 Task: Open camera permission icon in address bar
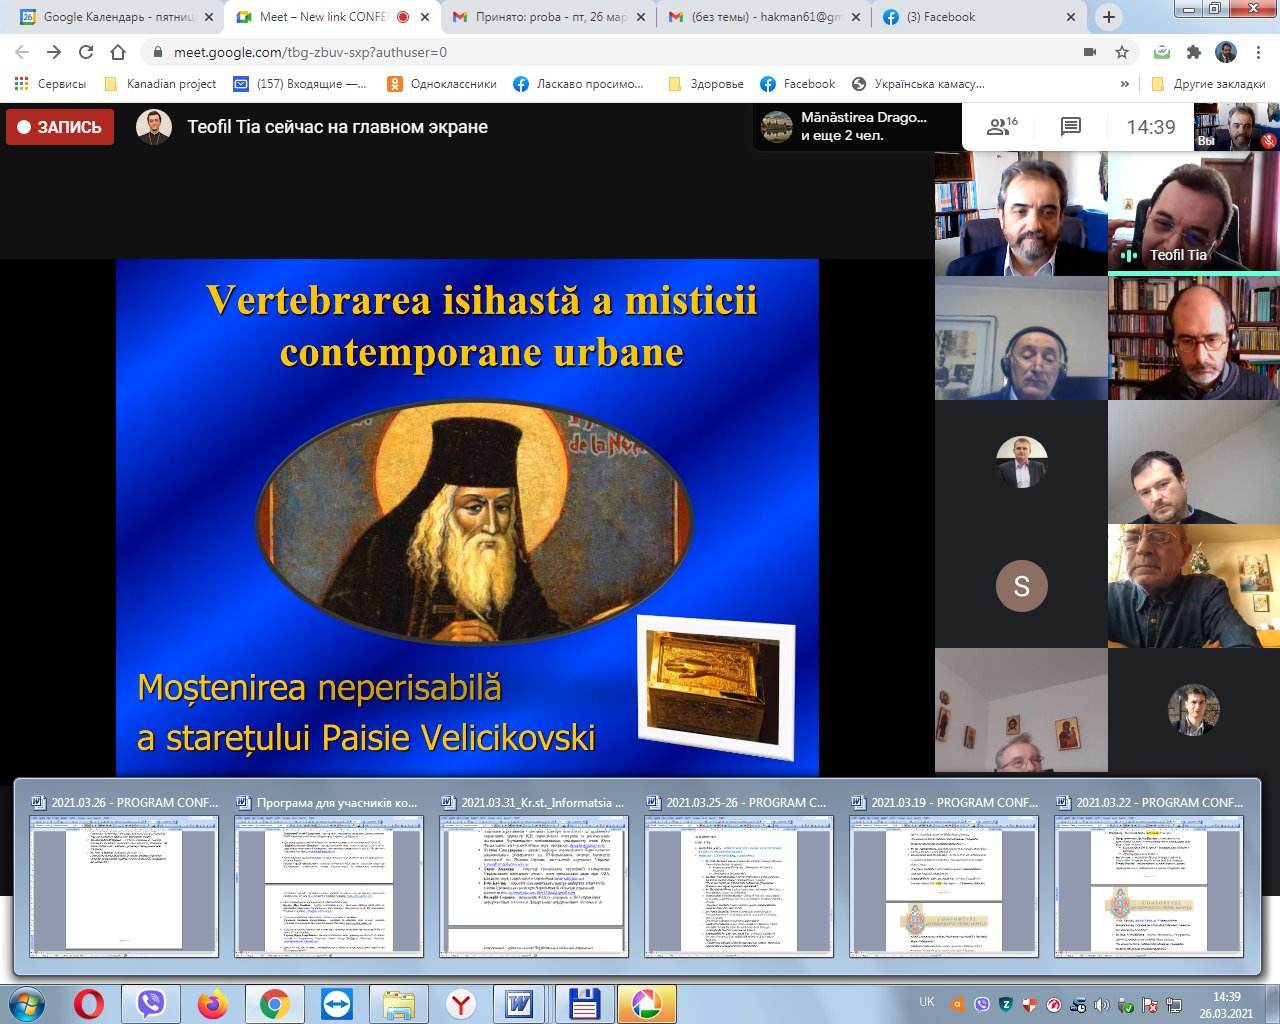tap(1090, 52)
